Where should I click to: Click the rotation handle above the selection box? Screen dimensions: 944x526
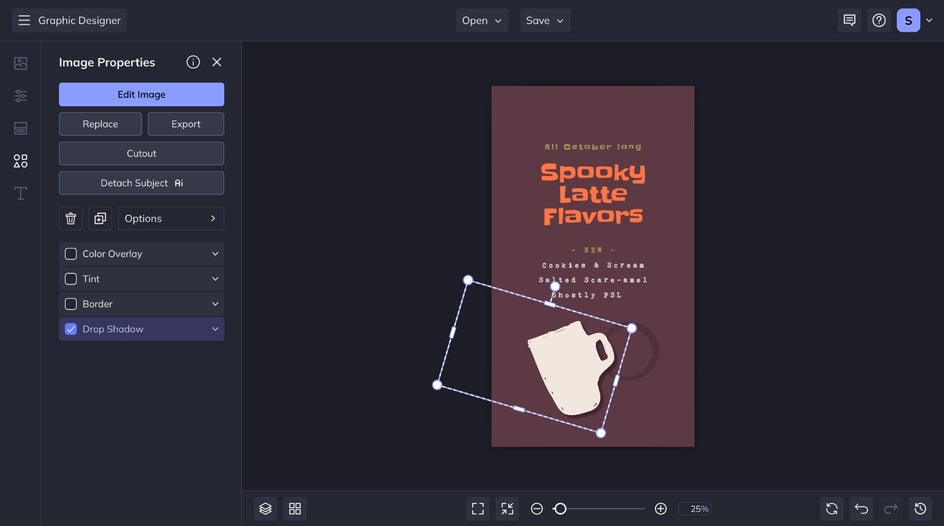pos(555,286)
